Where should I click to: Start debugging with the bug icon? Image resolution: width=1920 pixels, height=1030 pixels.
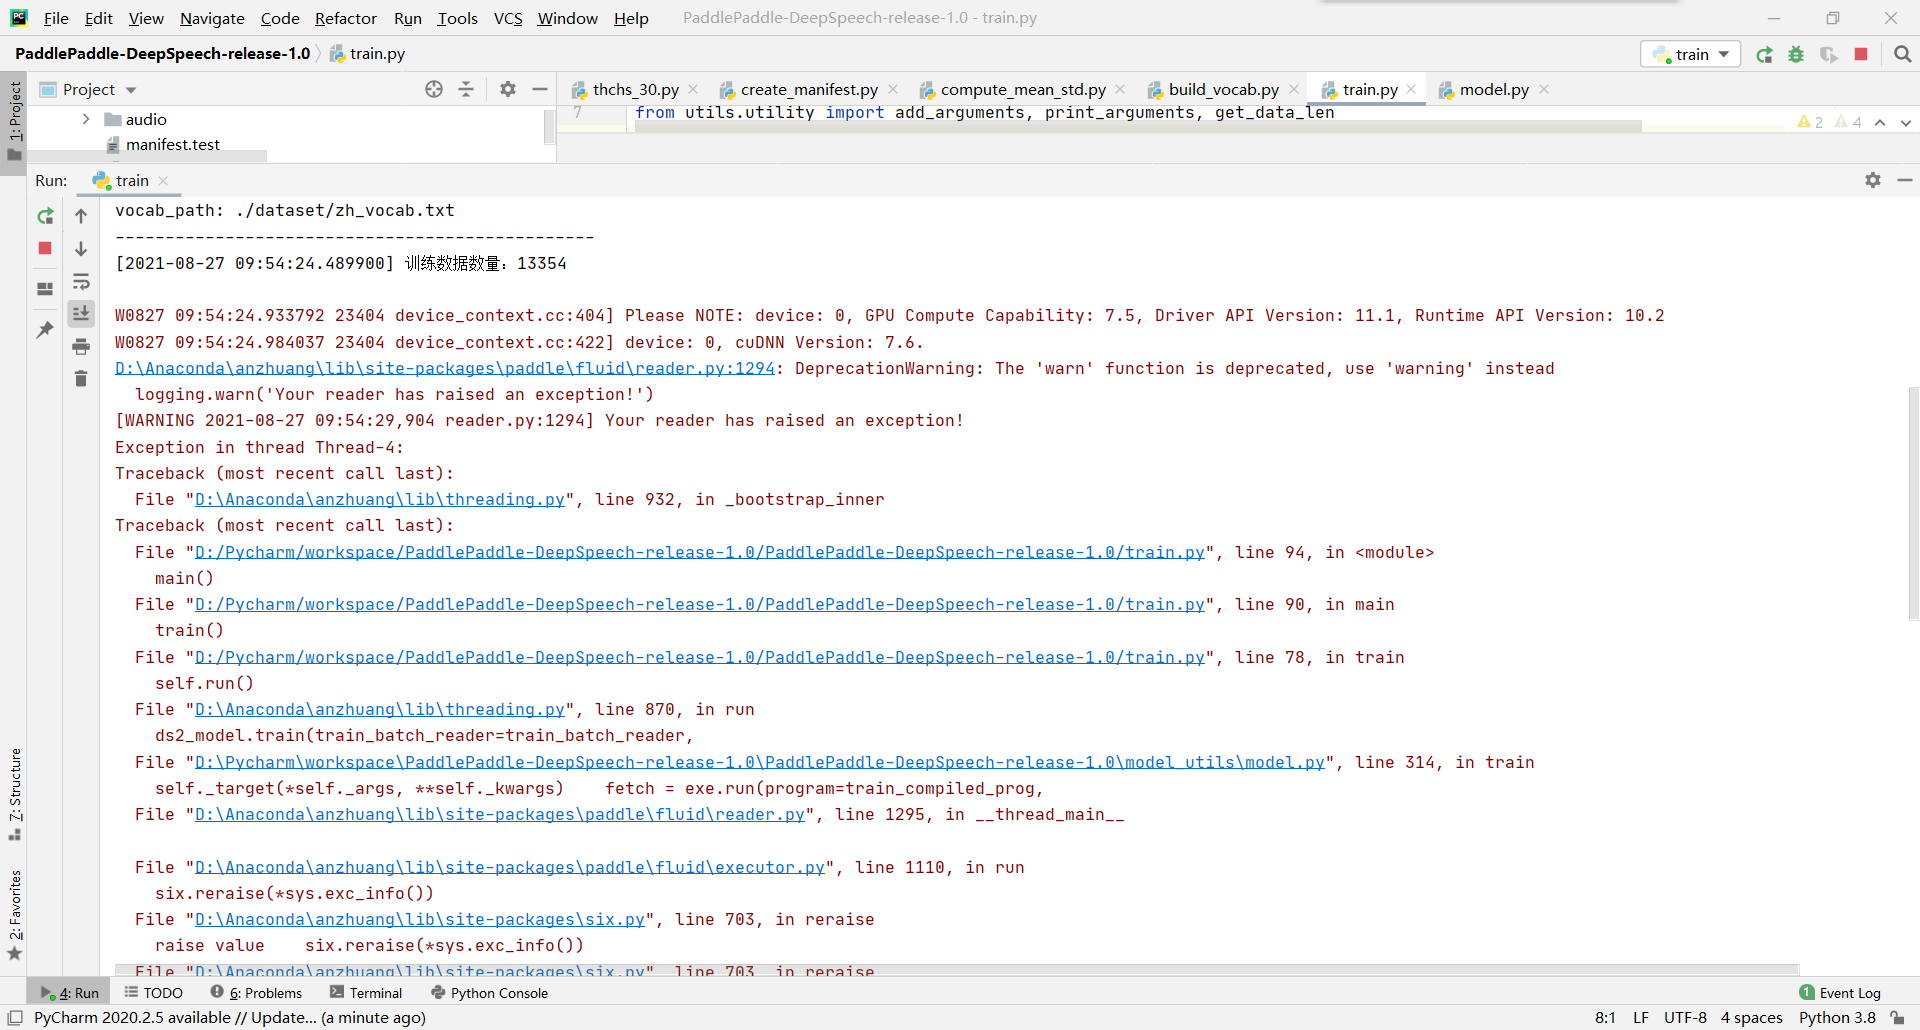(1796, 54)
